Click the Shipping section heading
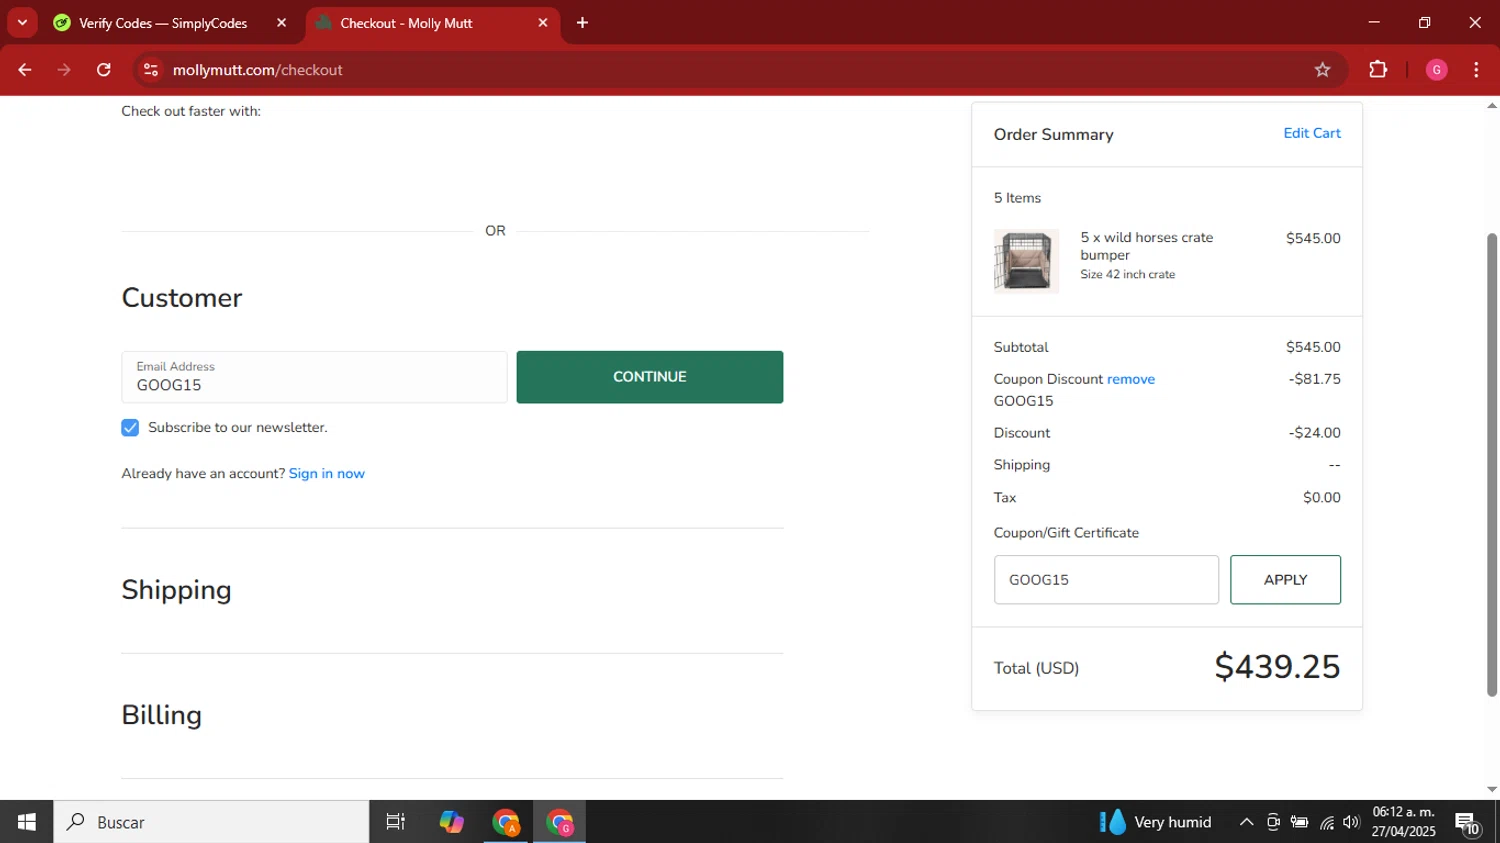Viewport: 1500px width, 843px height. pyautogui.click(x=176, y=590)
